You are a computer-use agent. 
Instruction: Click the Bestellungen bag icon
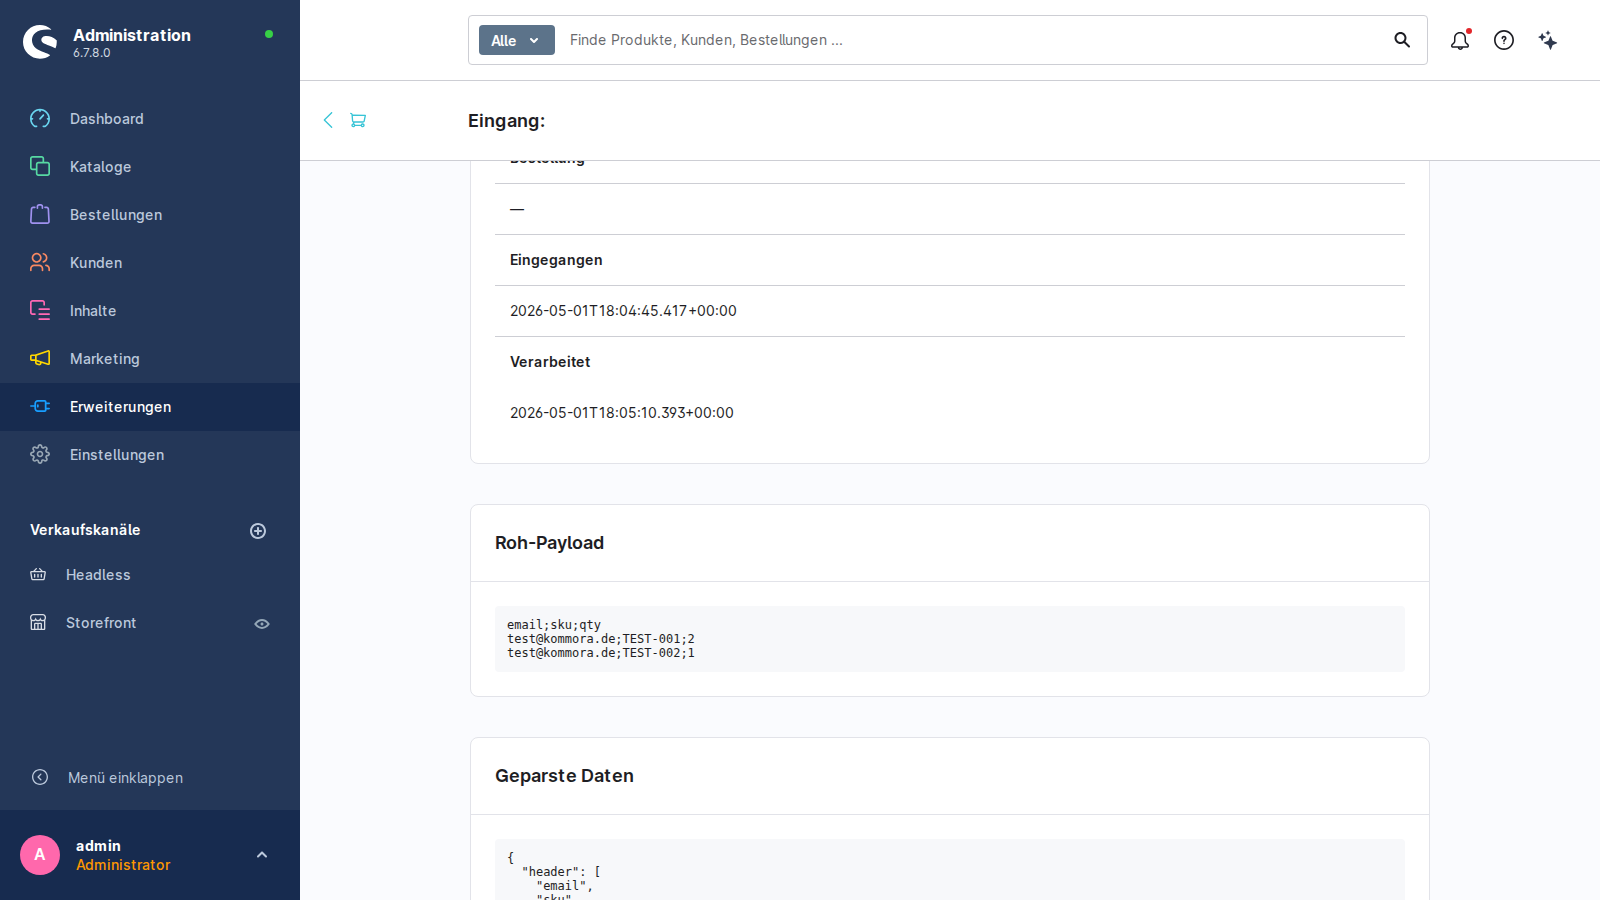pyautogui.click(x=40, y=215)
